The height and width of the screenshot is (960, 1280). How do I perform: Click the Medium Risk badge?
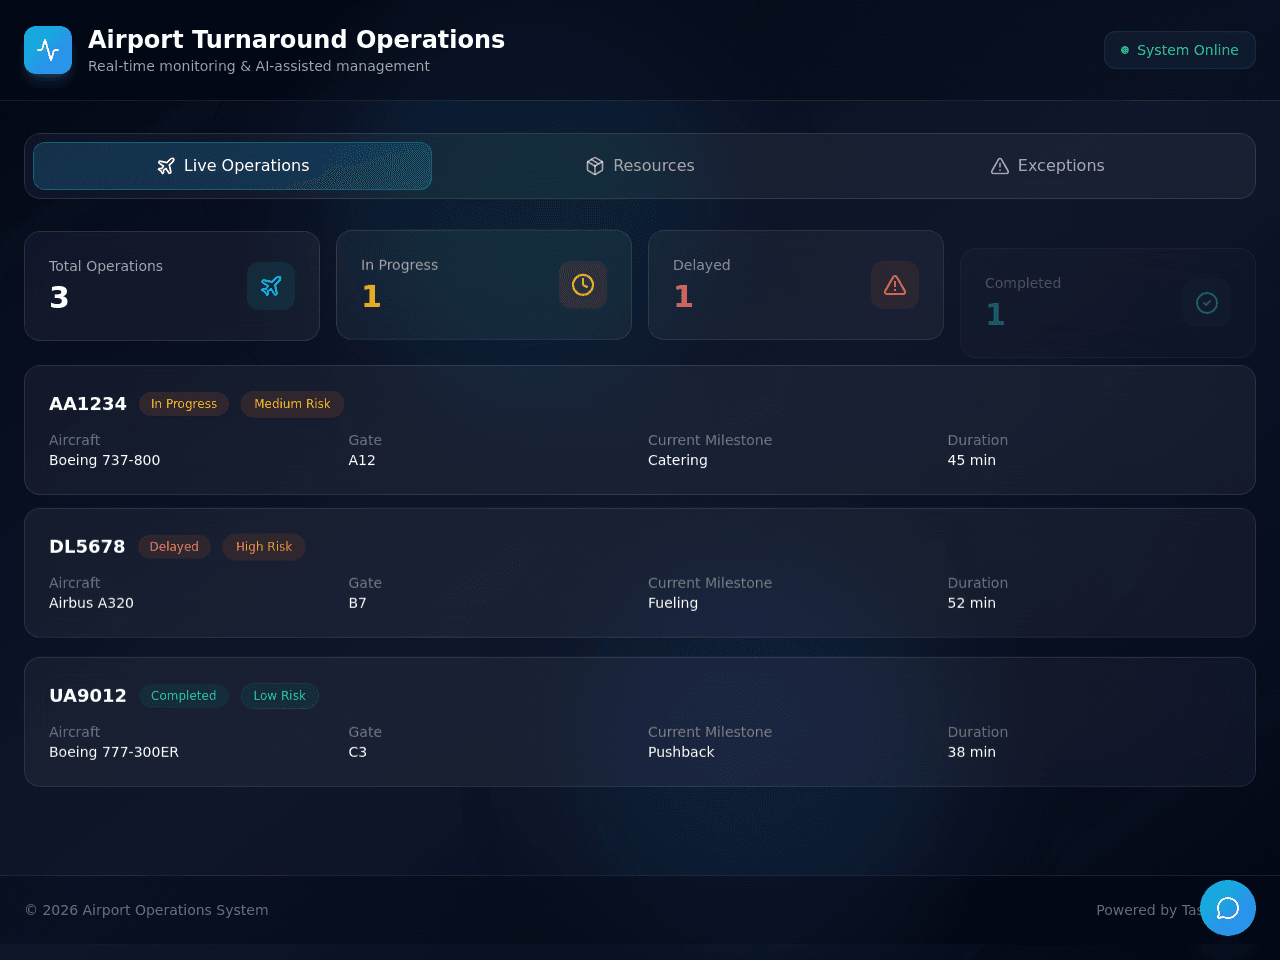[x=292, y=404]
